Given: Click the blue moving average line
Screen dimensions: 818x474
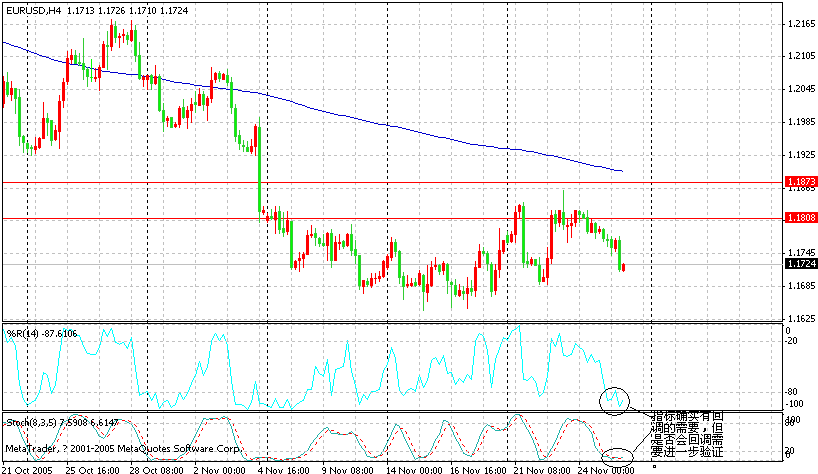Looking at the screenshot, I should pyautogui.click(x=313, y=108).
